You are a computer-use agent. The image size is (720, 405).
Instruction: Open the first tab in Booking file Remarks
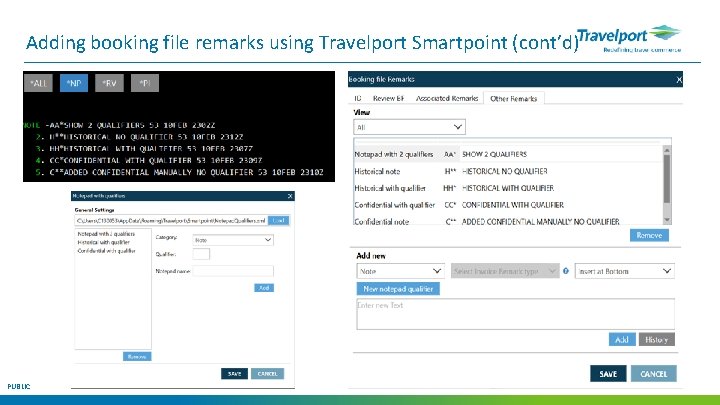click(358, 98)
